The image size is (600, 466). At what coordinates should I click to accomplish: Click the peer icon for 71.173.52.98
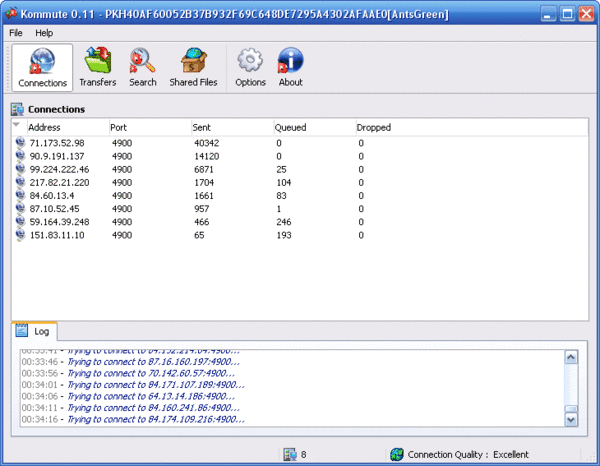point(20,143)
